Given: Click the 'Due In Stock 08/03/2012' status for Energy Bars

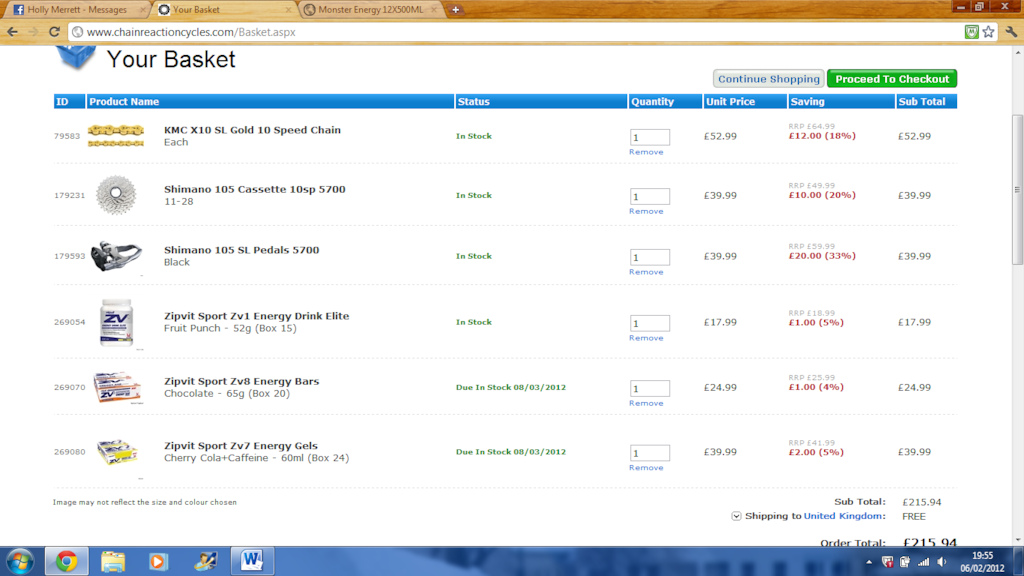Looking at the screenshot, I should click(511, 387).
